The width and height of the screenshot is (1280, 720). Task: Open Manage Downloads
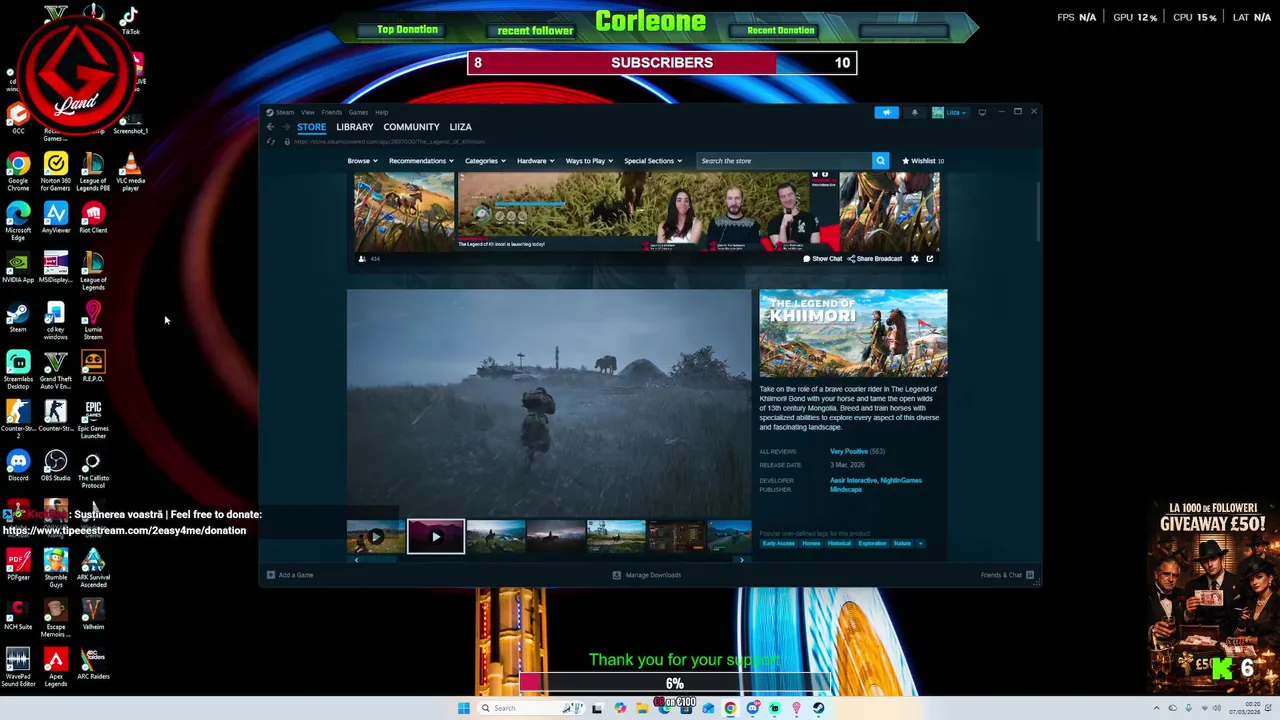[647, 575]
